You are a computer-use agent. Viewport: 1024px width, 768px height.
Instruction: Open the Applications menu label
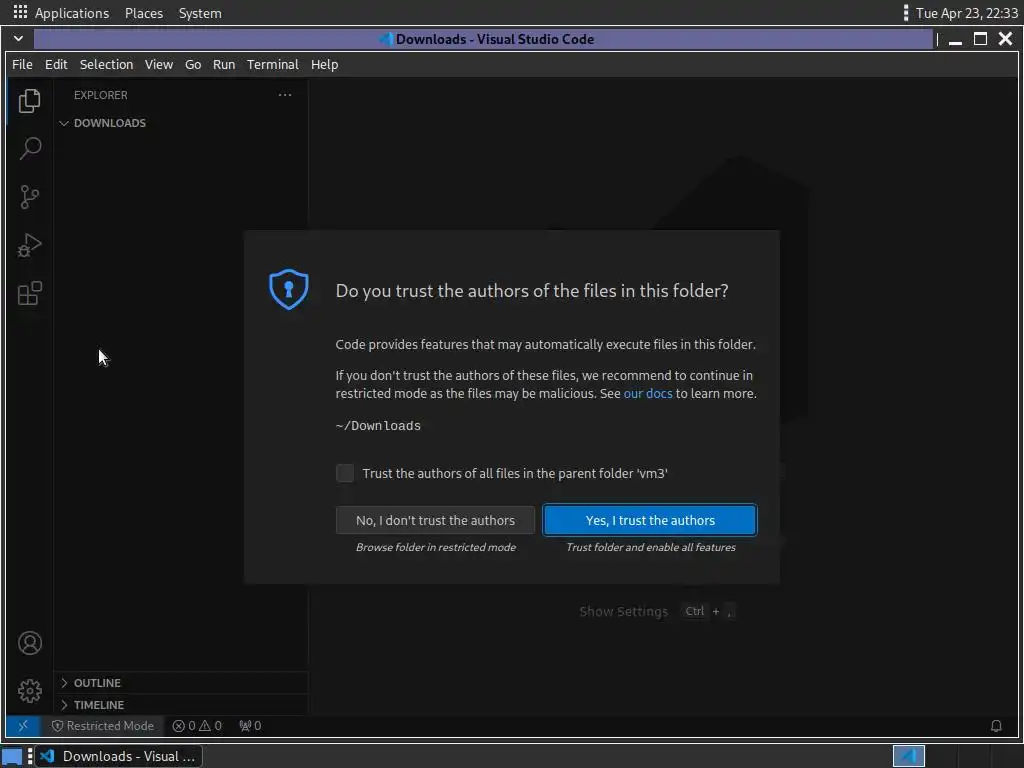pos(72,13)
